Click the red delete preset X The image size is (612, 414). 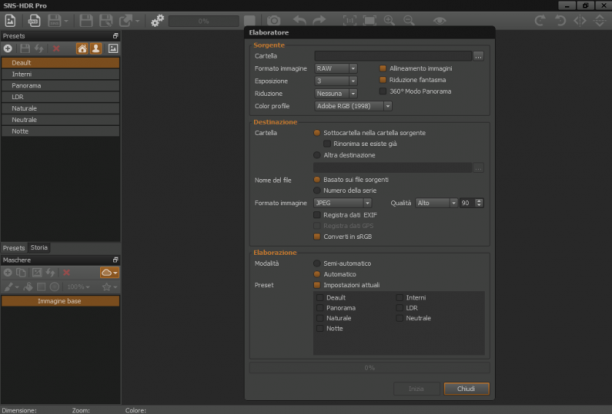coord(56,48)
